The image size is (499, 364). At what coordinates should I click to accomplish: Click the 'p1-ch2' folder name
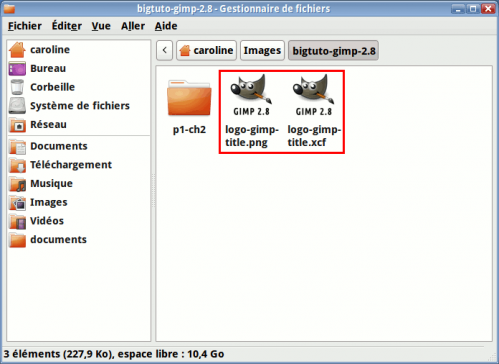(189, 130)
